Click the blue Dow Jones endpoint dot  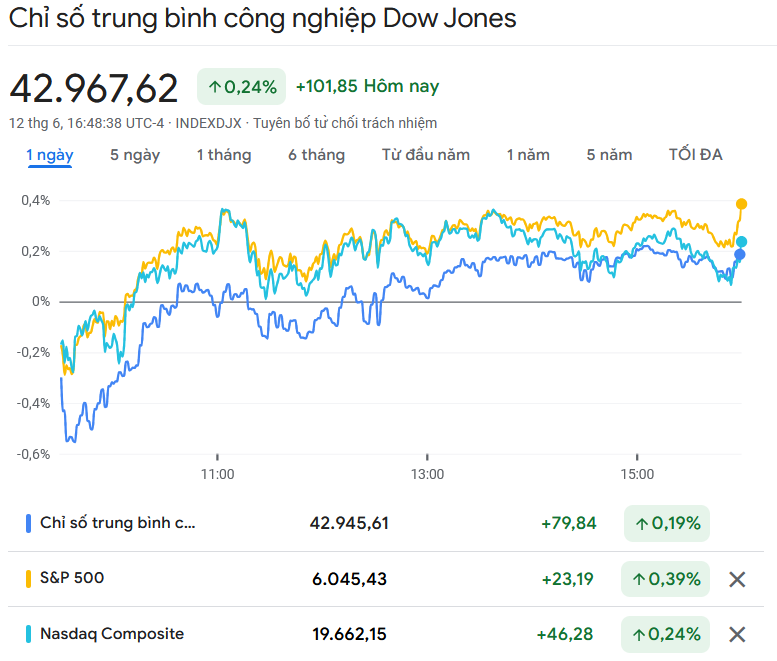point(740,254)
